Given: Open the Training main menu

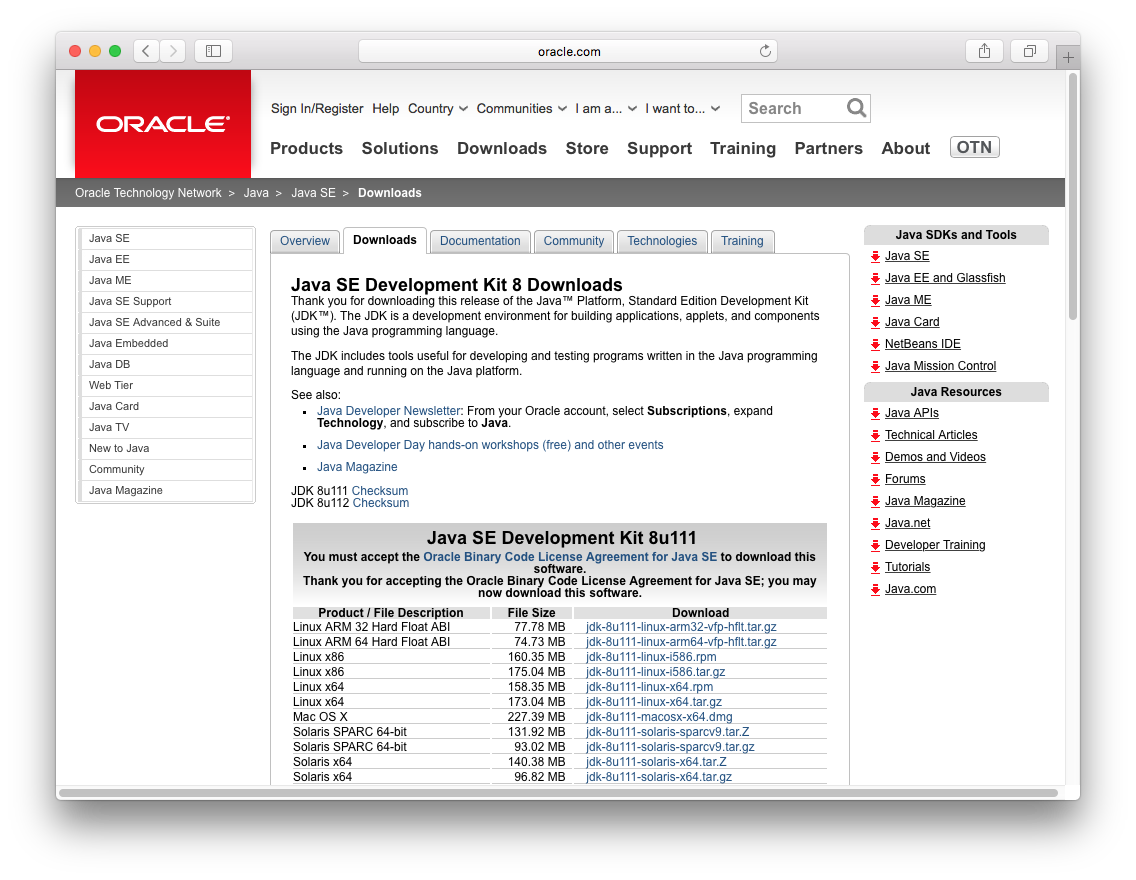Looking at the screenshot, I should pyautogui.click(x=743, y=148).
